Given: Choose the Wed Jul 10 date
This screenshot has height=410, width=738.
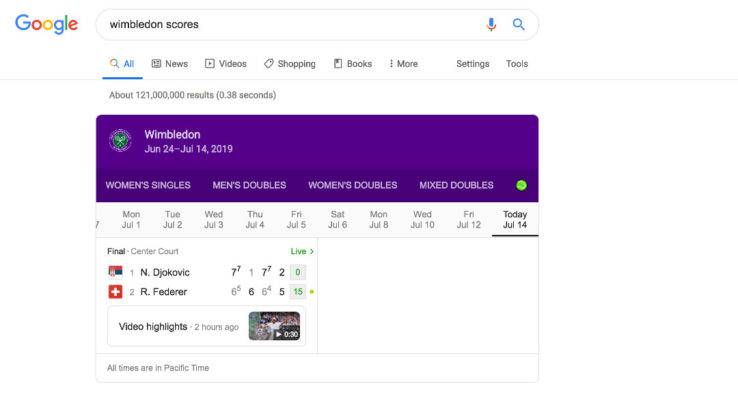Looking at the screenshot, I should (x=422, y=219).
